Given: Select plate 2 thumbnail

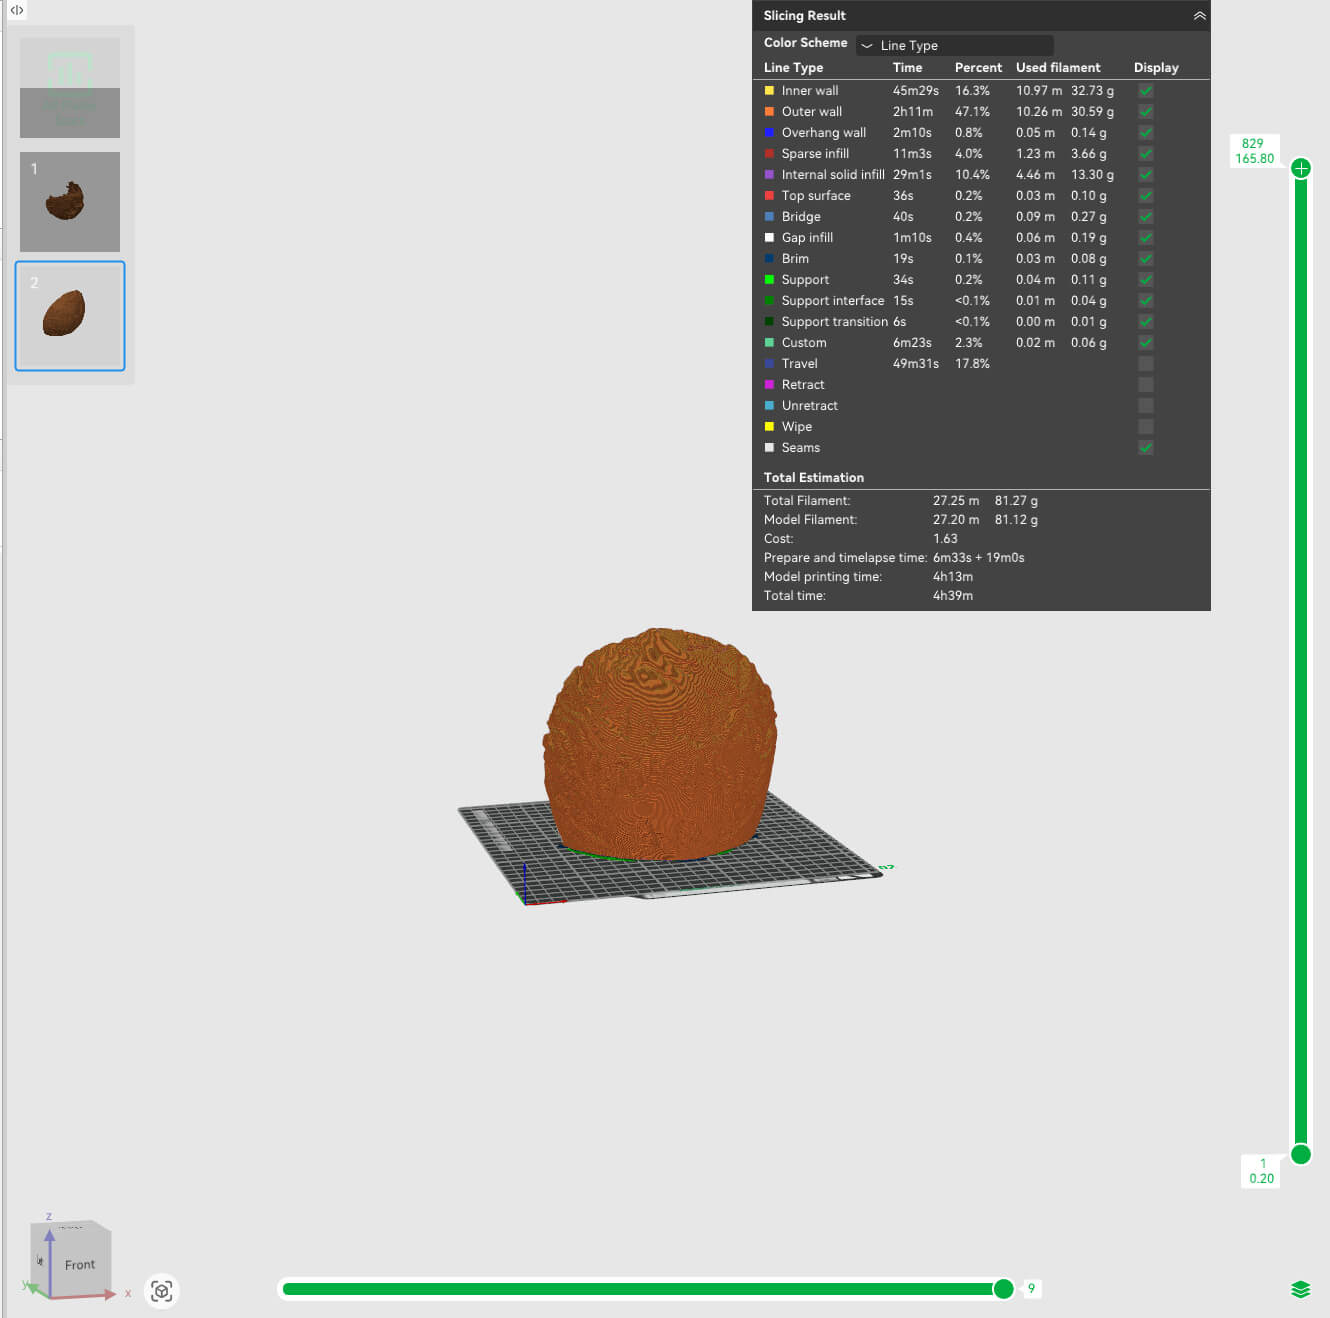Looking at the screenshot, I should (70, 316).
